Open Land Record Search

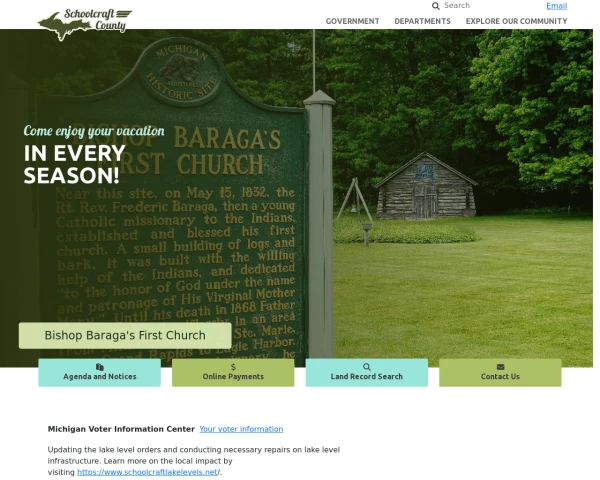[367, 372]
